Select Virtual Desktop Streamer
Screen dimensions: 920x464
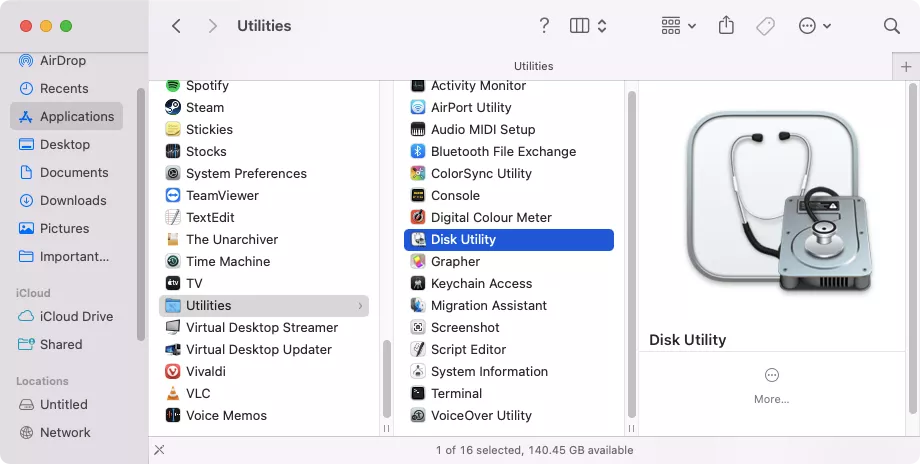(264, 327)
